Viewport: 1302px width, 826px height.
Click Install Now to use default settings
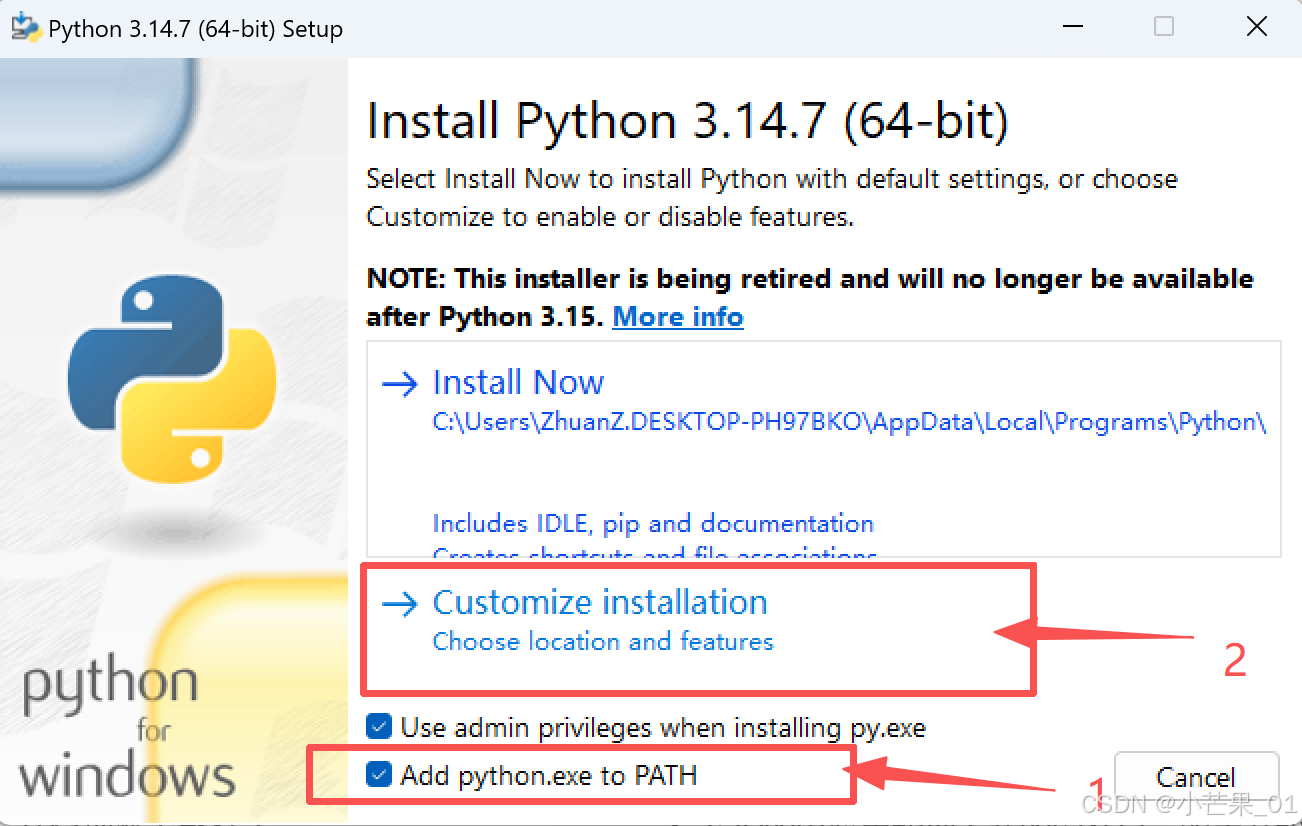tap(518, 382)
